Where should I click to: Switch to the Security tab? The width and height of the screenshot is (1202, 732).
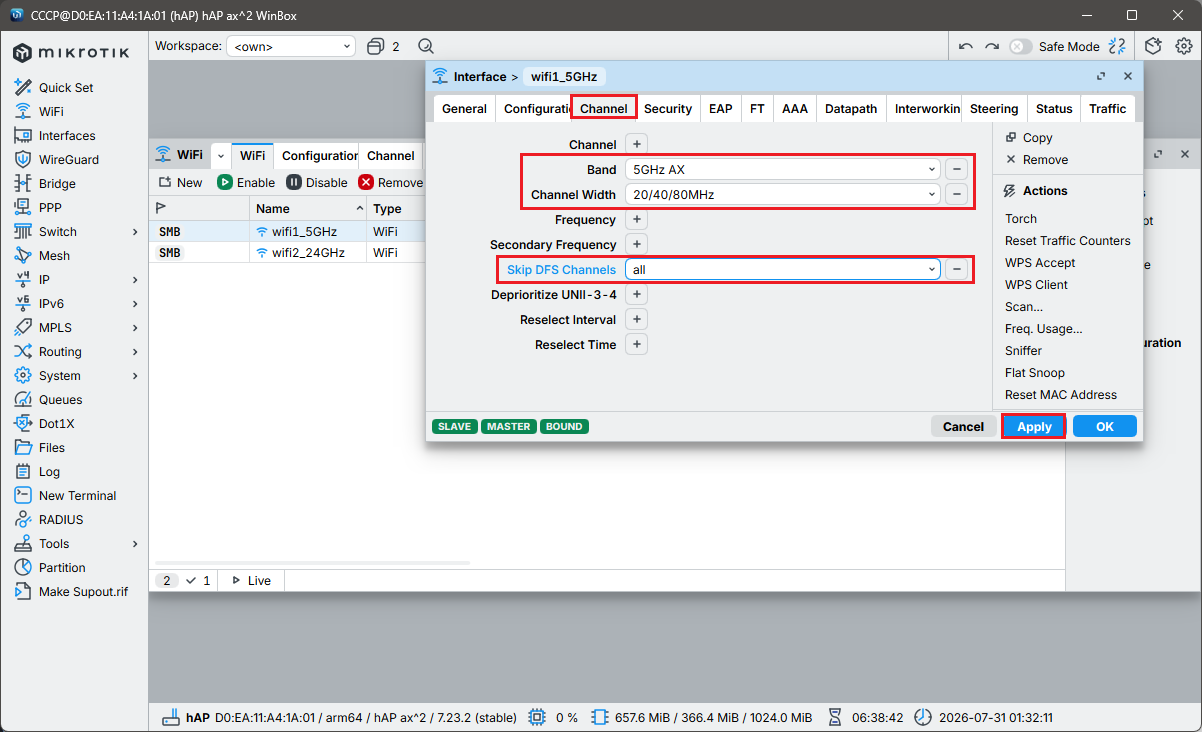668,108
